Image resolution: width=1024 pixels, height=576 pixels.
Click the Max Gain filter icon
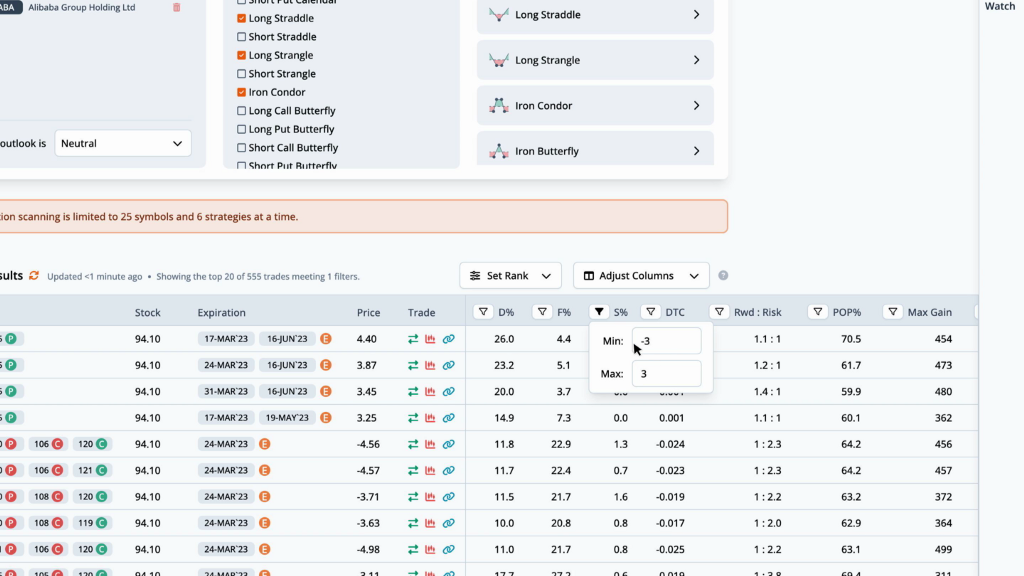tap(893, 312)
